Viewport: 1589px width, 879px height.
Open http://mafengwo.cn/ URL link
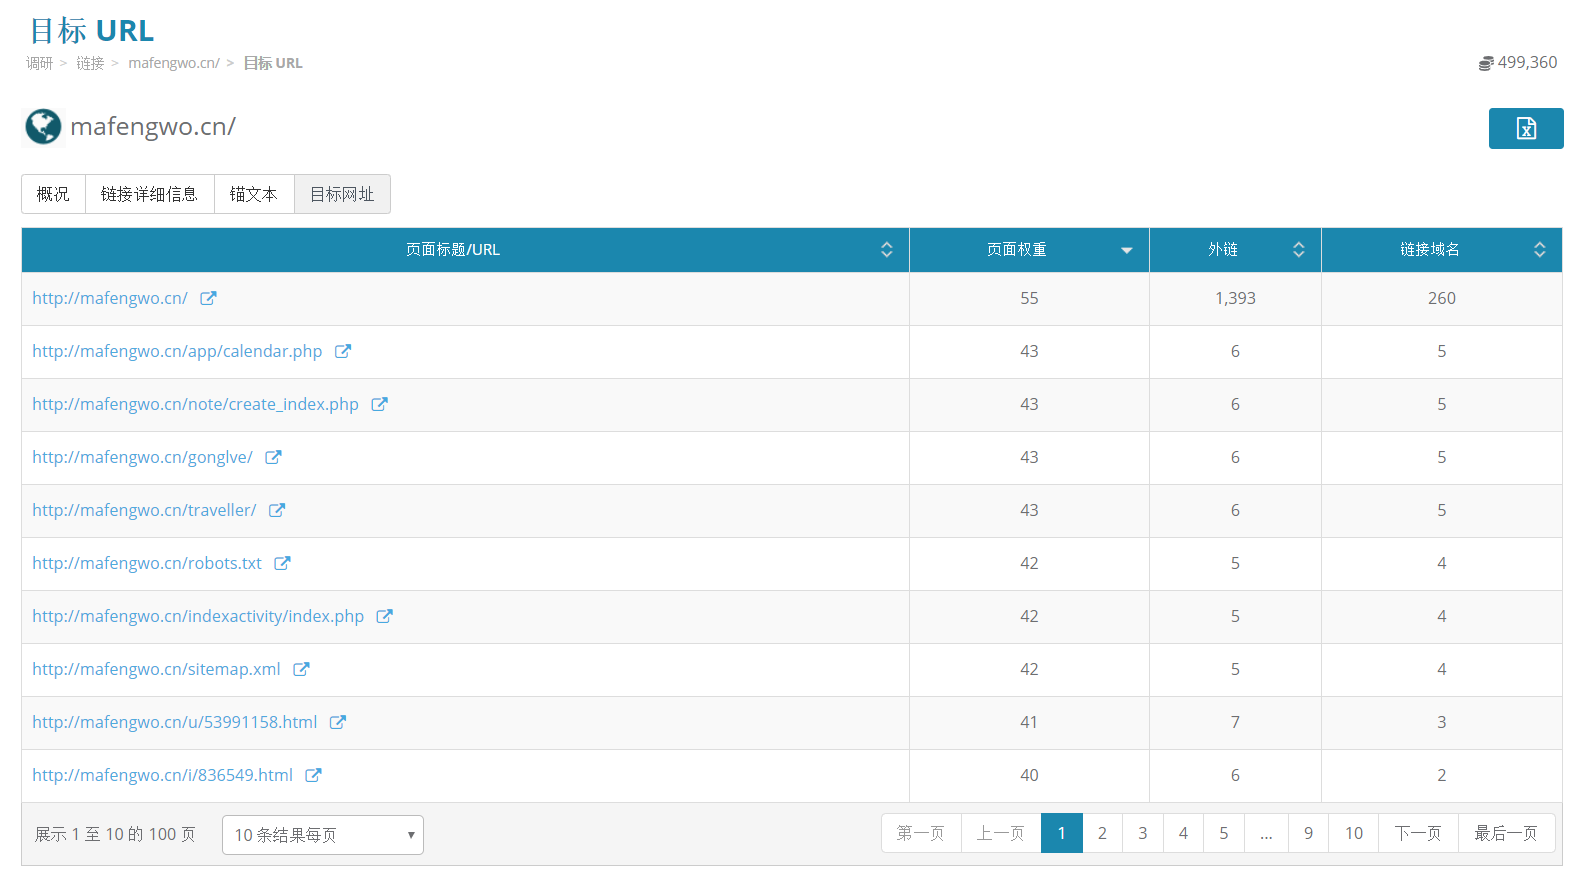coord(110,298)
